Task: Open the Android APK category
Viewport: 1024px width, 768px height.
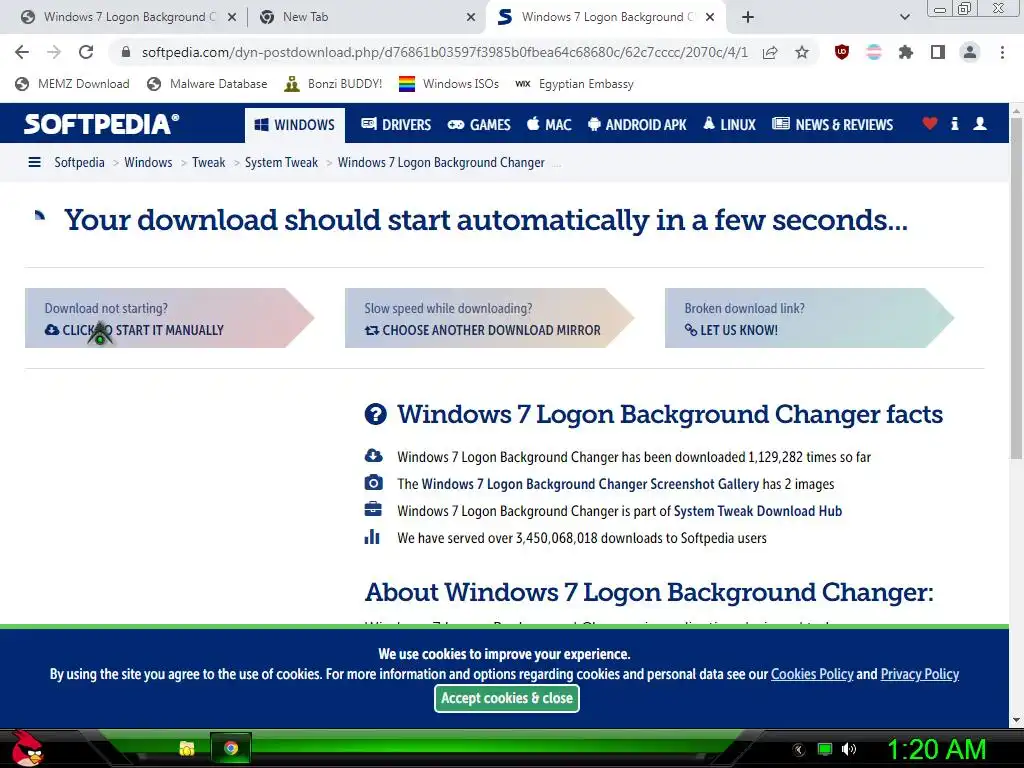Action: pos(637,124)
